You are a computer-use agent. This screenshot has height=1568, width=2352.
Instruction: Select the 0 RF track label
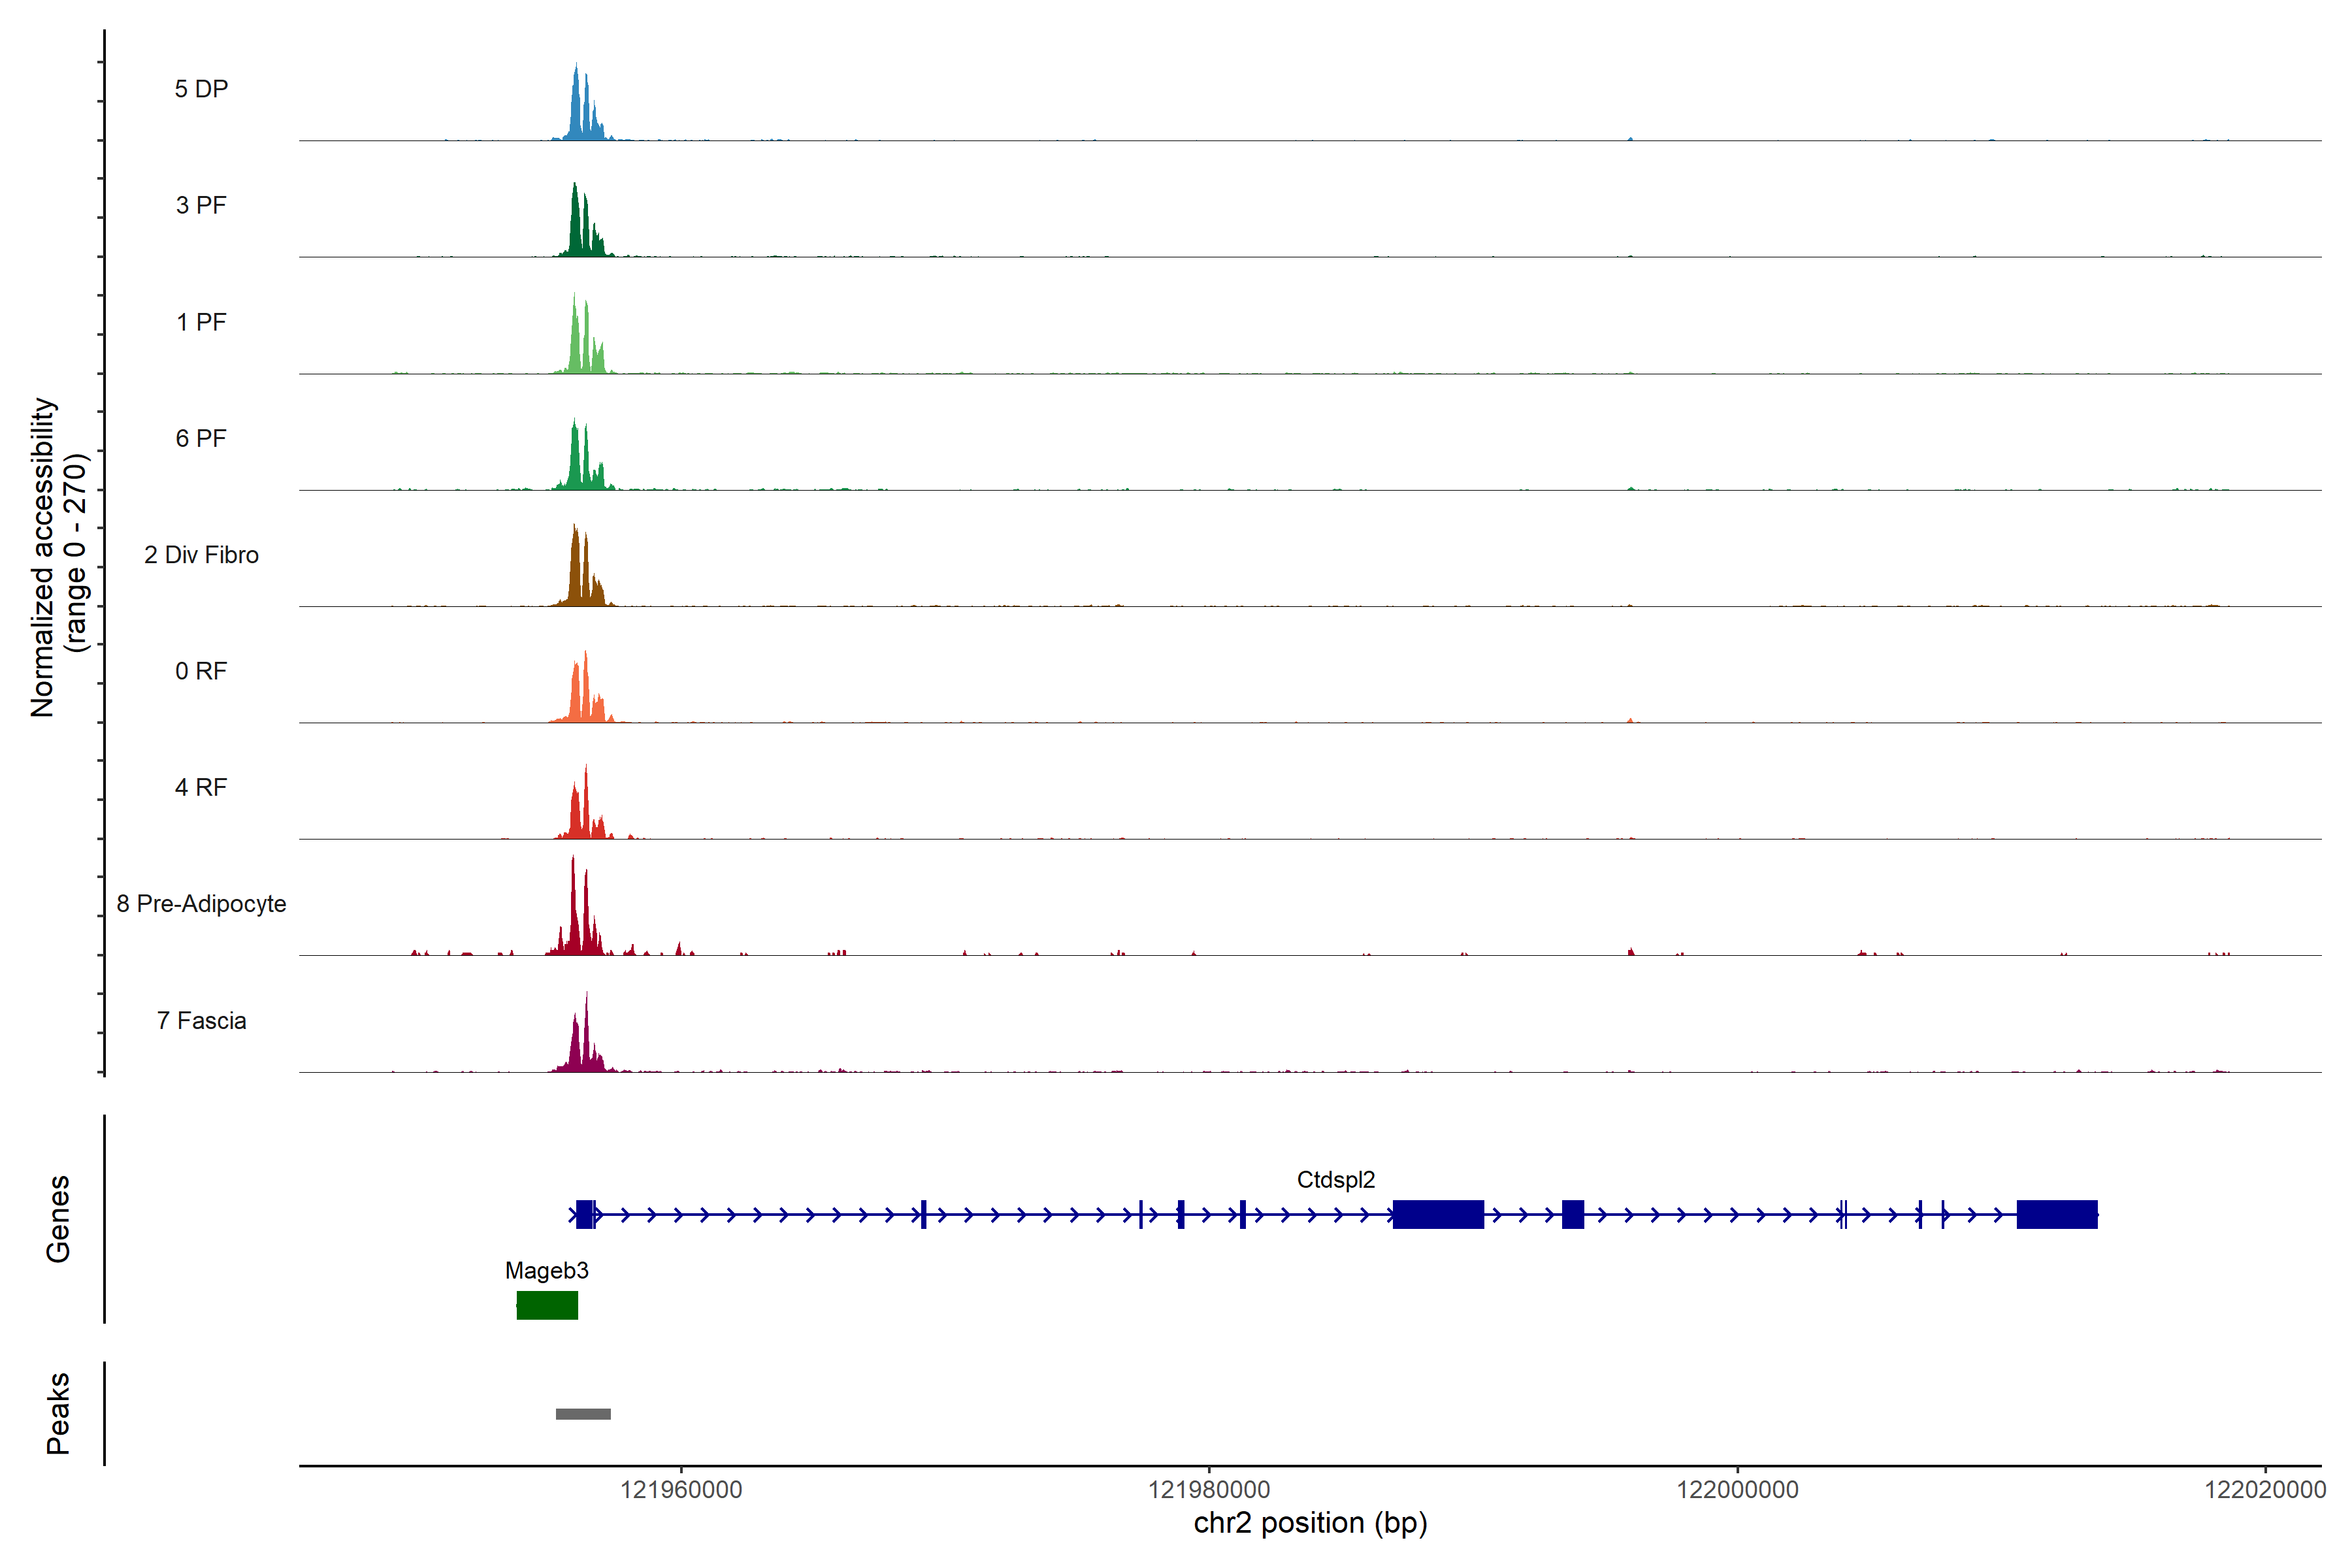pyautogui.click(x=201, y=671)
